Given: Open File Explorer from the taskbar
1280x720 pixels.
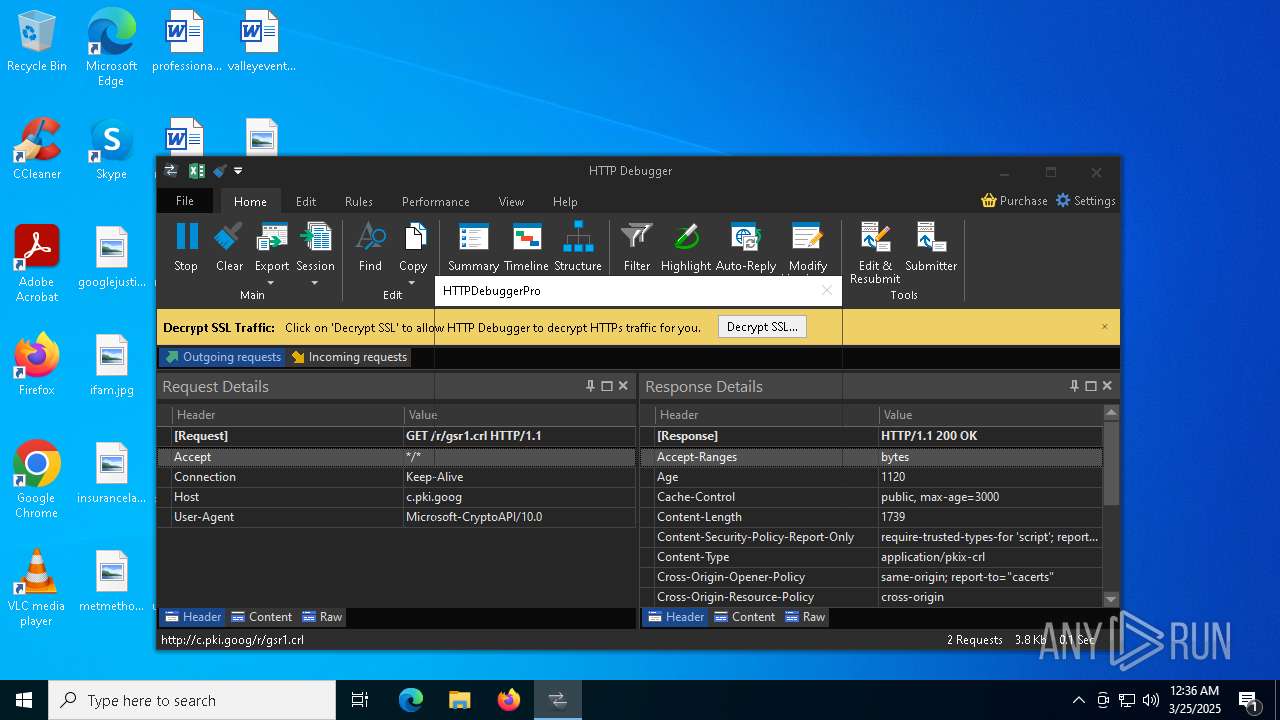Looking at the screenshot, I should pos(460,700).
